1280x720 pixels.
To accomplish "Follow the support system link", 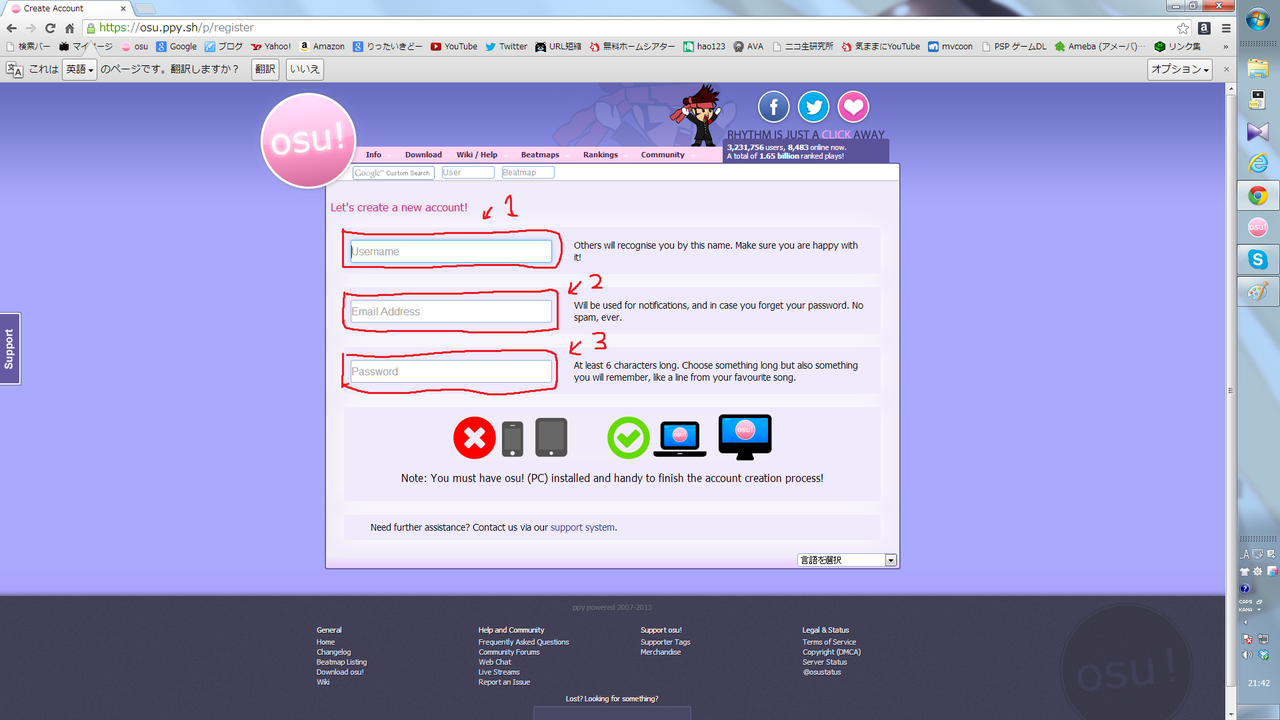I will tap(582, 527).
